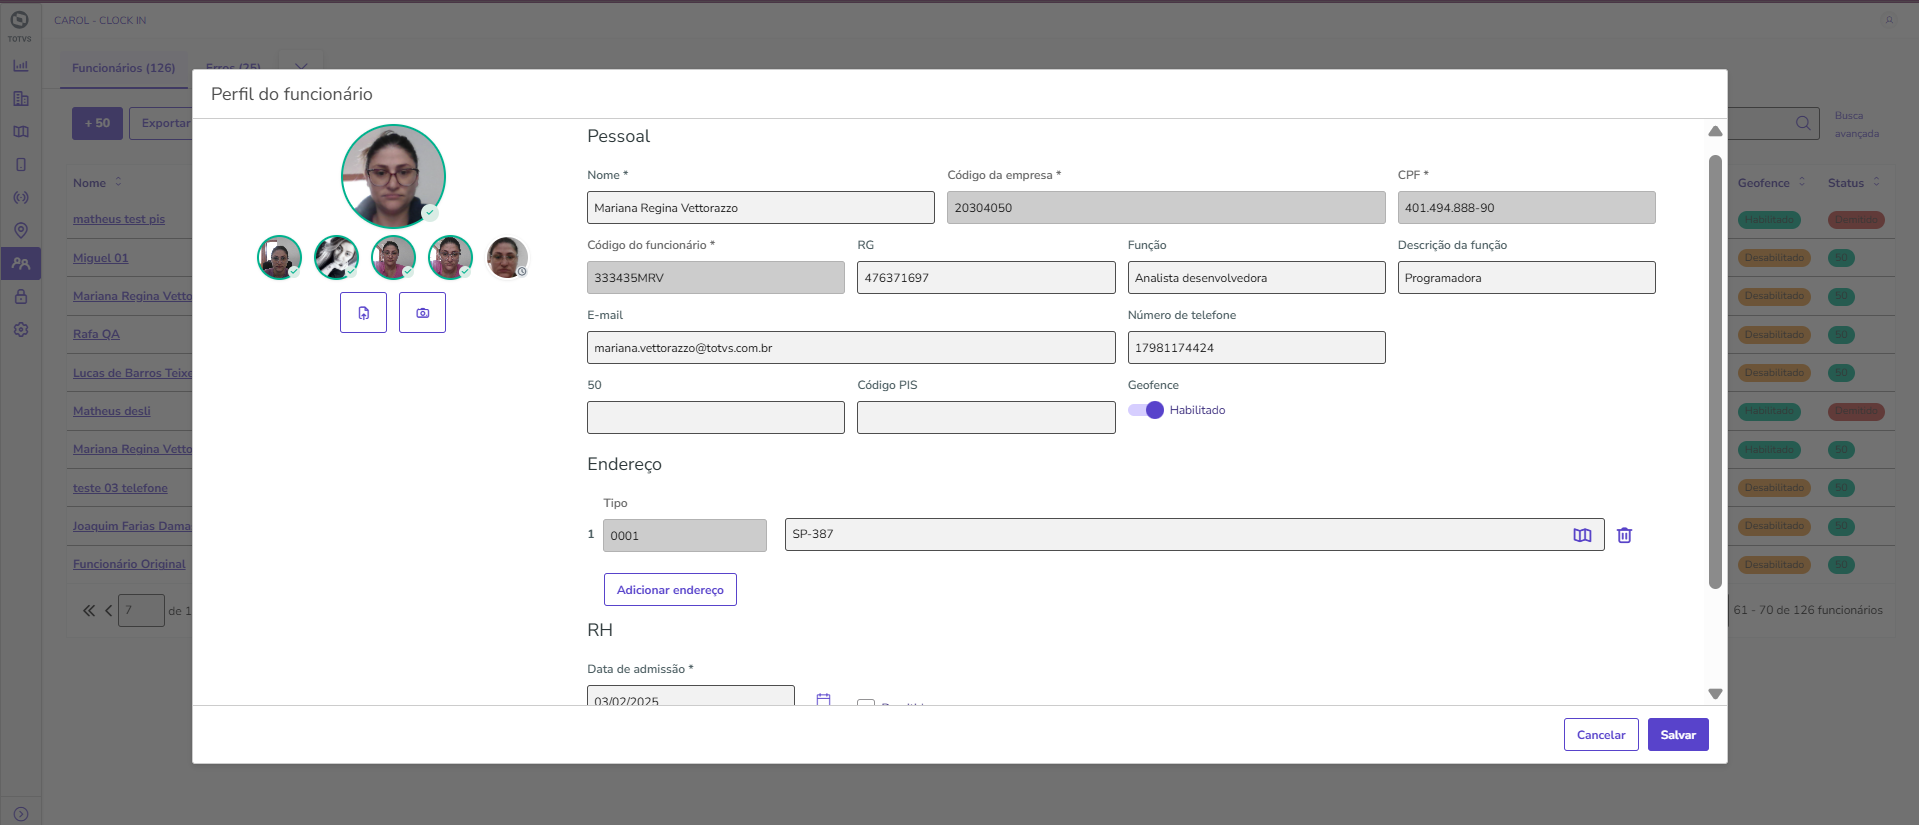Expand the sidebar with bottom arrow icon
This screenshot has width=1919, height=825.
[x=21, y=814]
